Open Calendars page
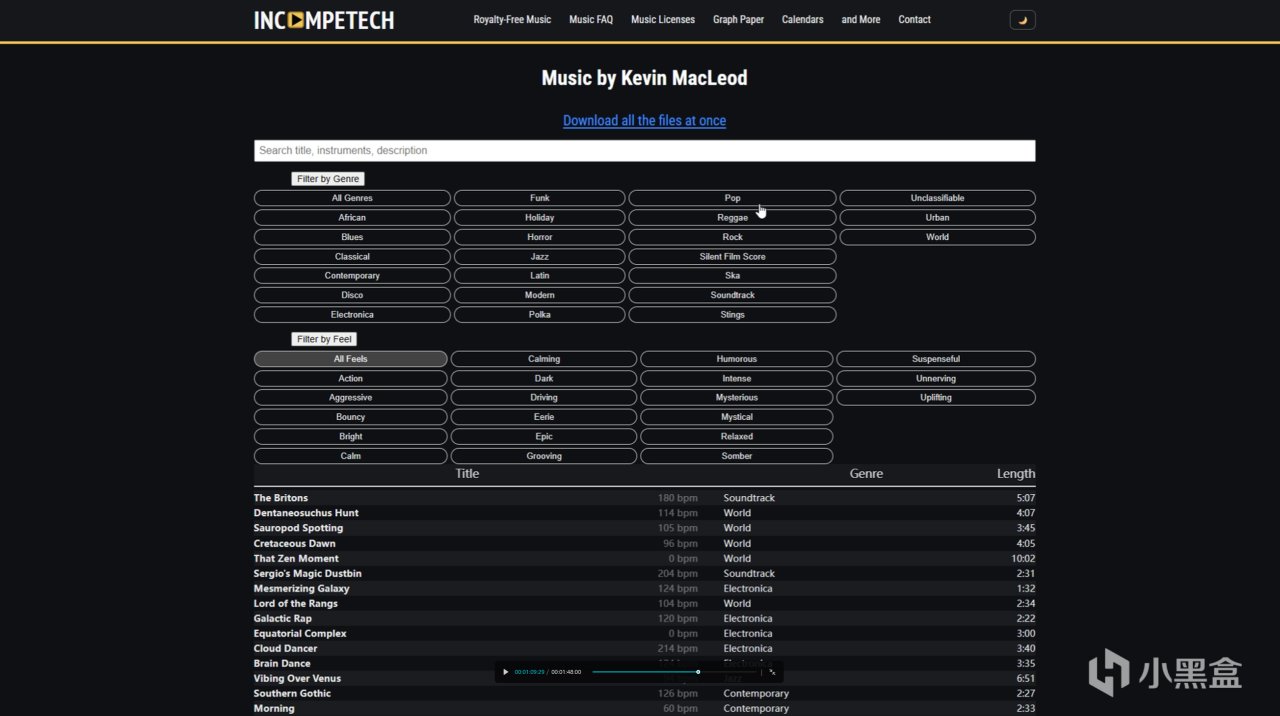1280x716 pixels. click(803, 20)
